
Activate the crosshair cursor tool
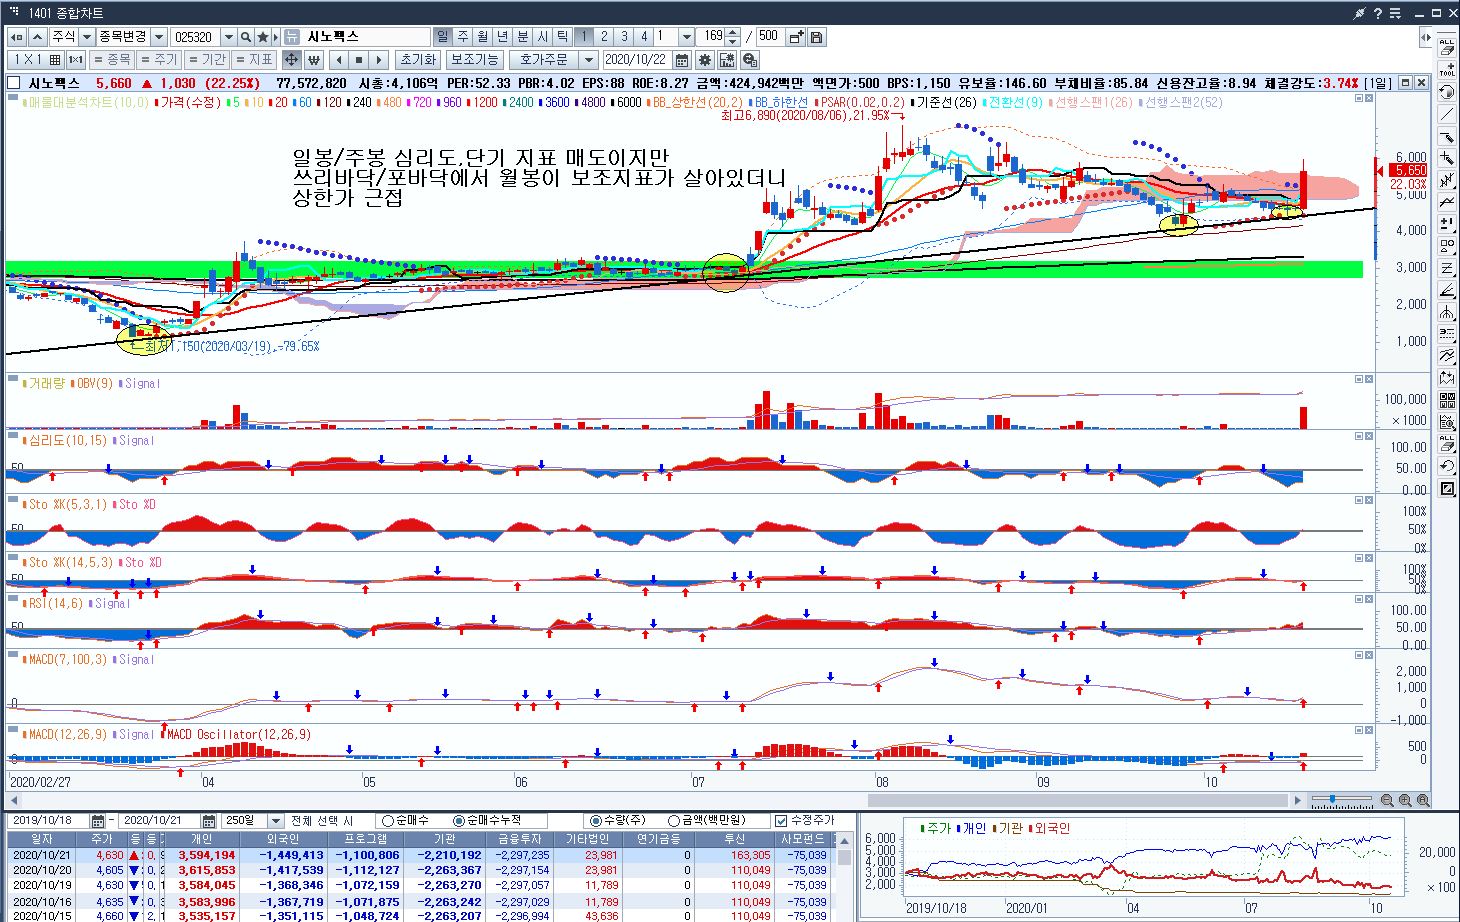pyautogui.click(x=291, y=60)
